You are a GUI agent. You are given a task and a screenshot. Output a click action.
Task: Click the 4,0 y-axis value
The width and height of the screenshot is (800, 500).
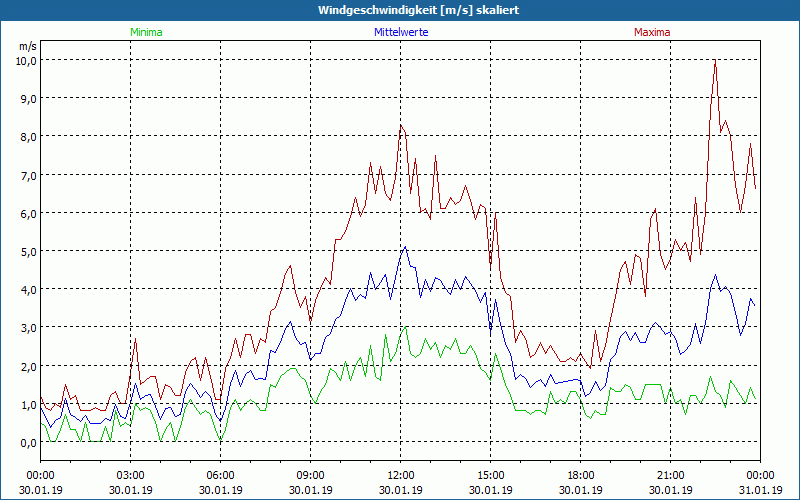click(x=29, y=290)
